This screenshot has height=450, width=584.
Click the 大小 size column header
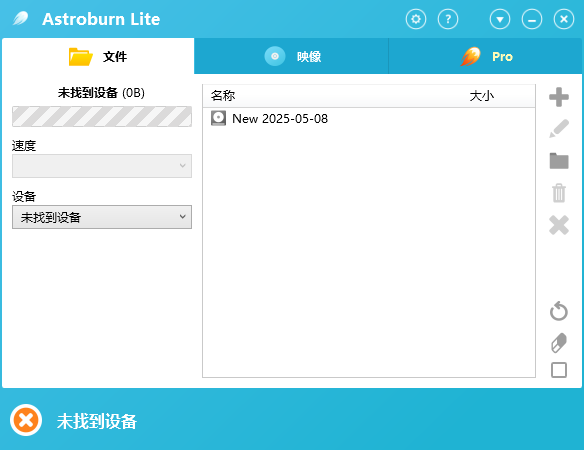click(x=481, y=96)
